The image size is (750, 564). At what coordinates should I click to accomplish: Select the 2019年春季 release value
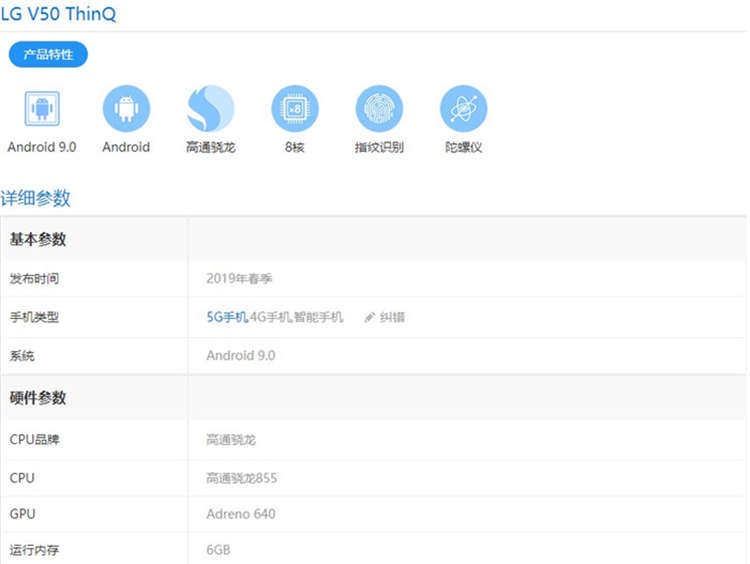(x=239, y=278)
